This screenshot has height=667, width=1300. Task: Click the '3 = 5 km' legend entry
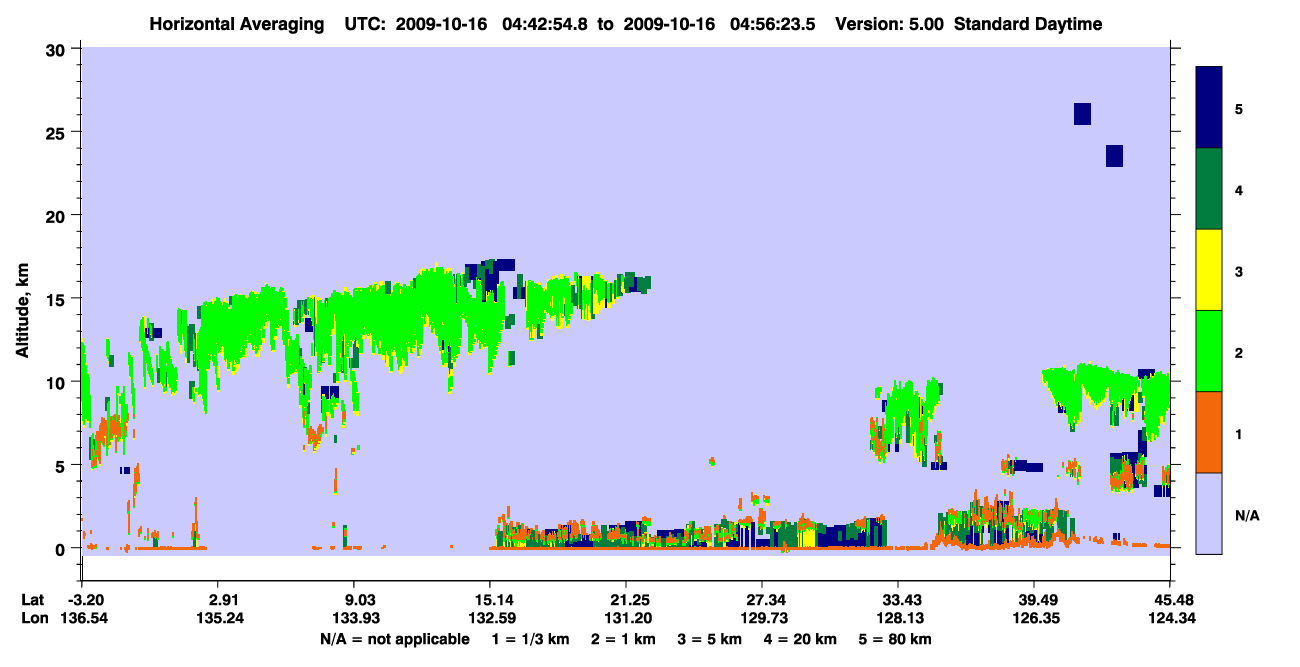[711, 638]
